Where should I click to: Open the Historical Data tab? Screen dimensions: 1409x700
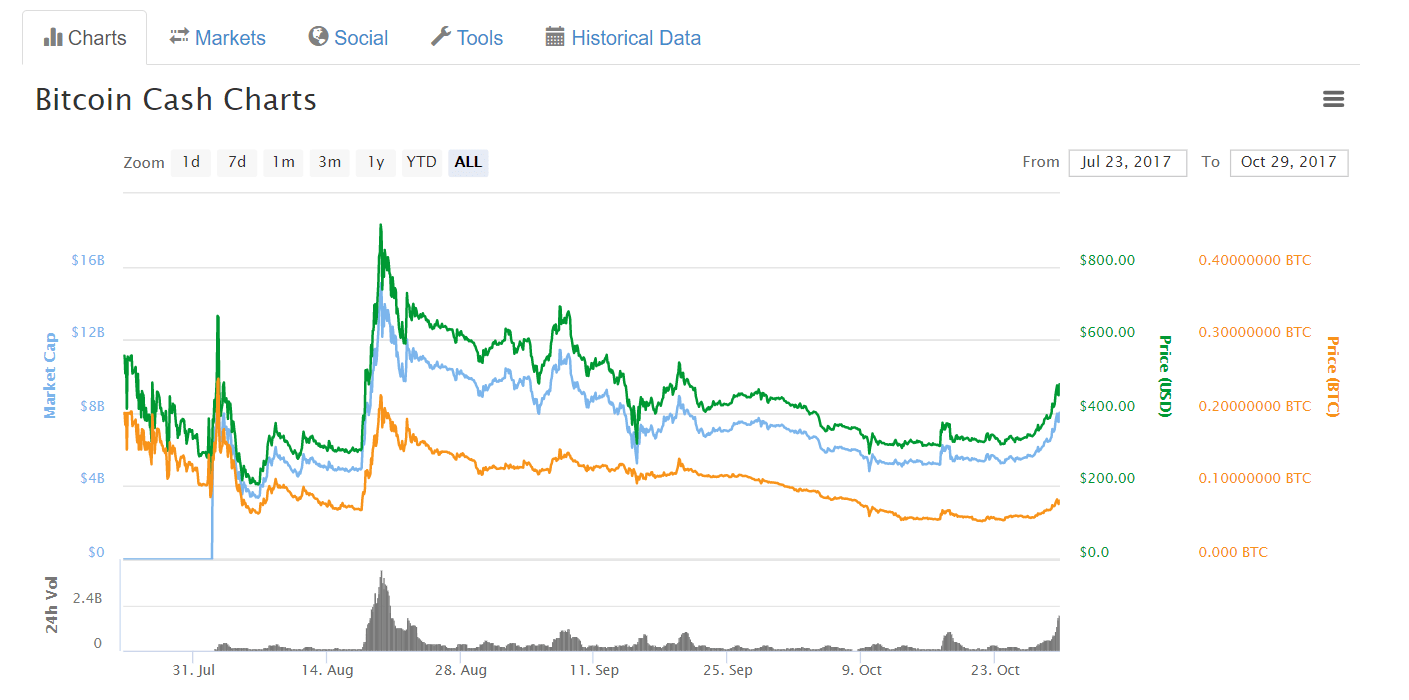[635, 38]
